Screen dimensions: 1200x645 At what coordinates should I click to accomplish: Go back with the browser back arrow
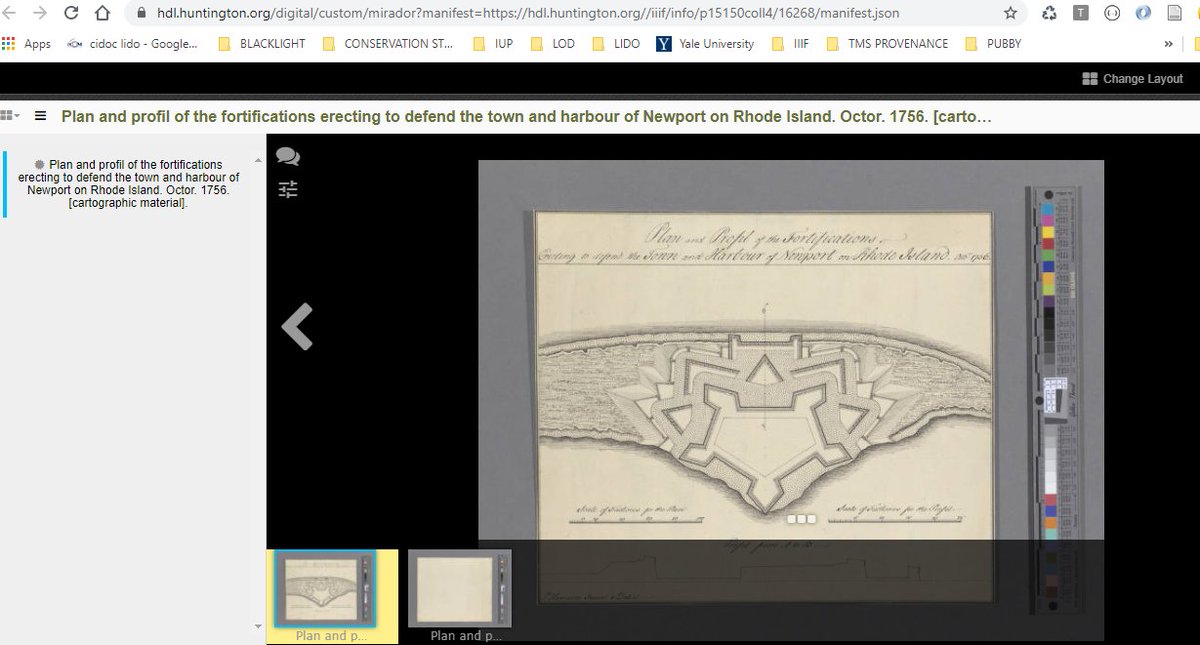pyautogui.click(x=11, y=13)
